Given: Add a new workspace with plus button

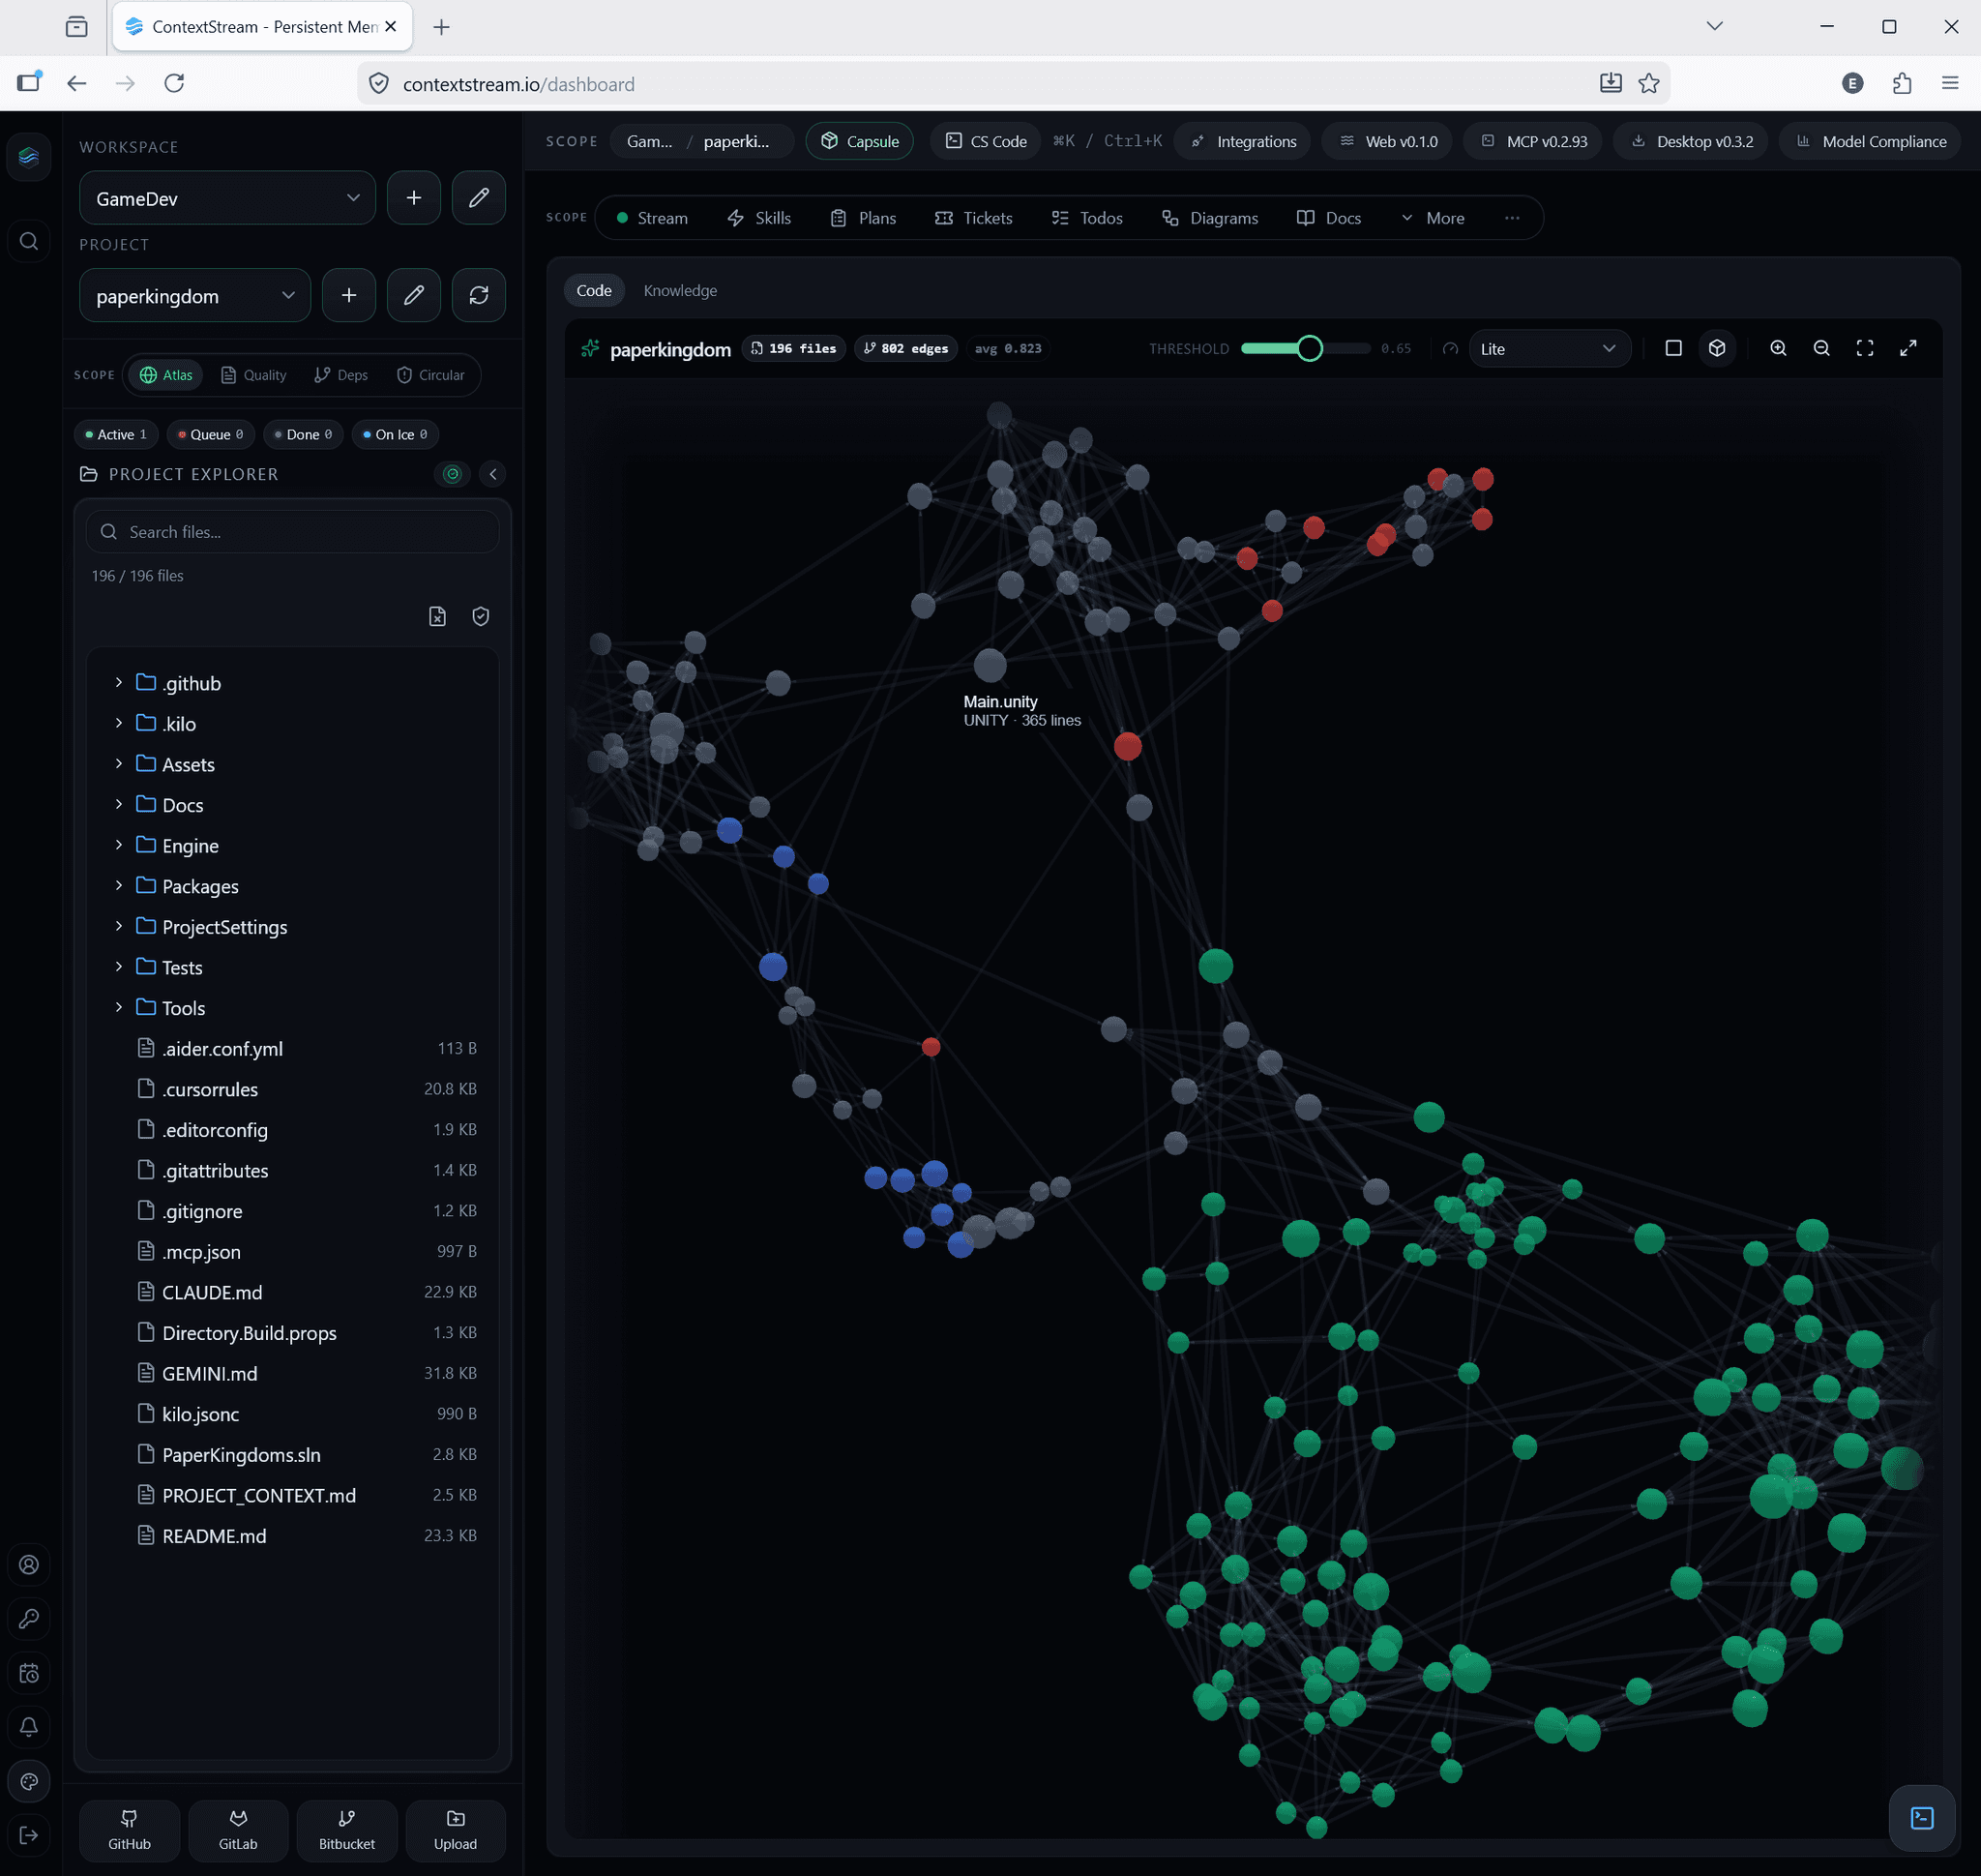Looking at the screenshot, I should coord(414,198).
